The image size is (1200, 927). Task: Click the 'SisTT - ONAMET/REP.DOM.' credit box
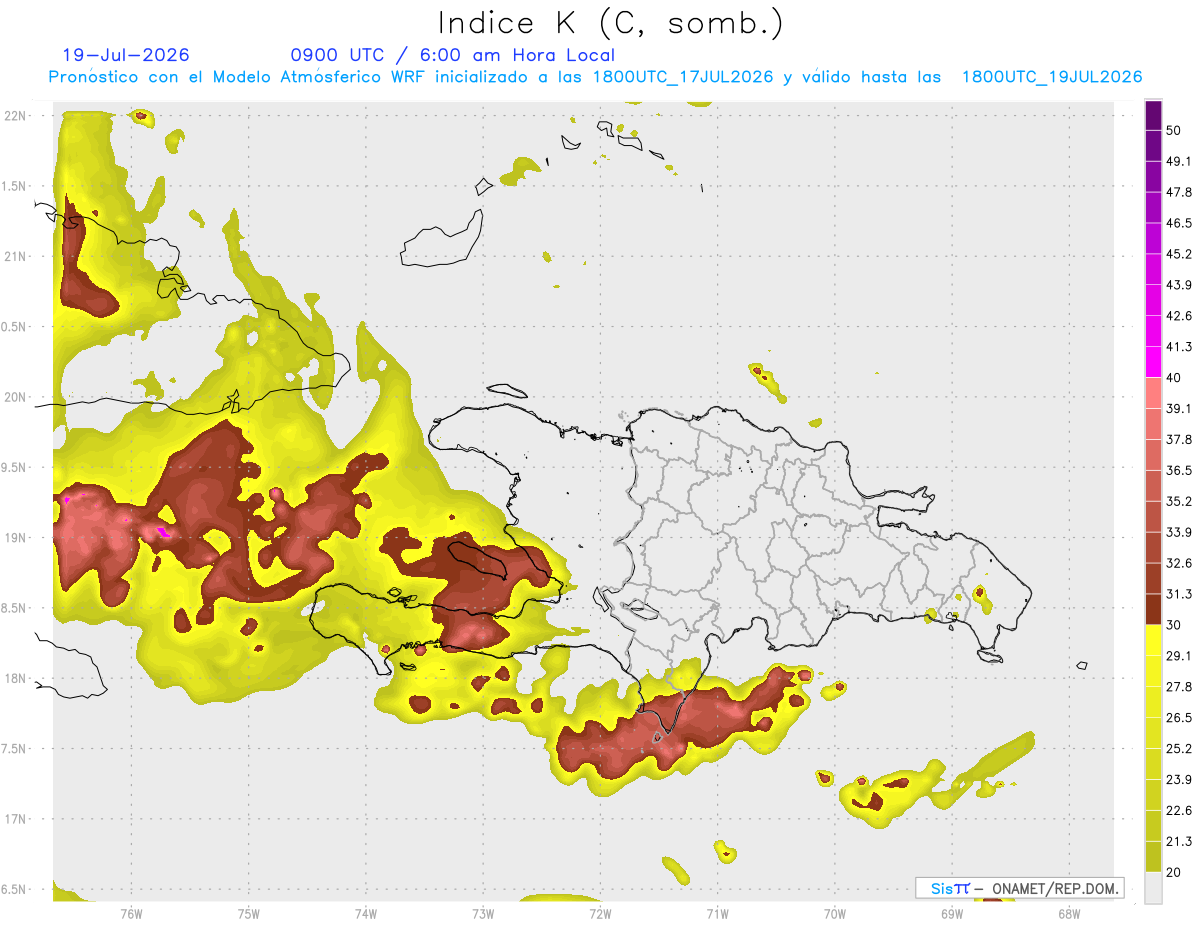click(1019, 888)
